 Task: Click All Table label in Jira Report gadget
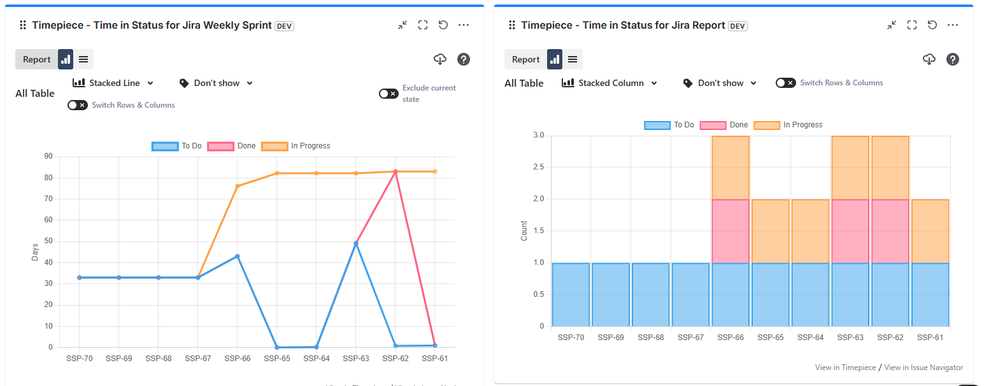pyautogui.click(x=524, y=83)
